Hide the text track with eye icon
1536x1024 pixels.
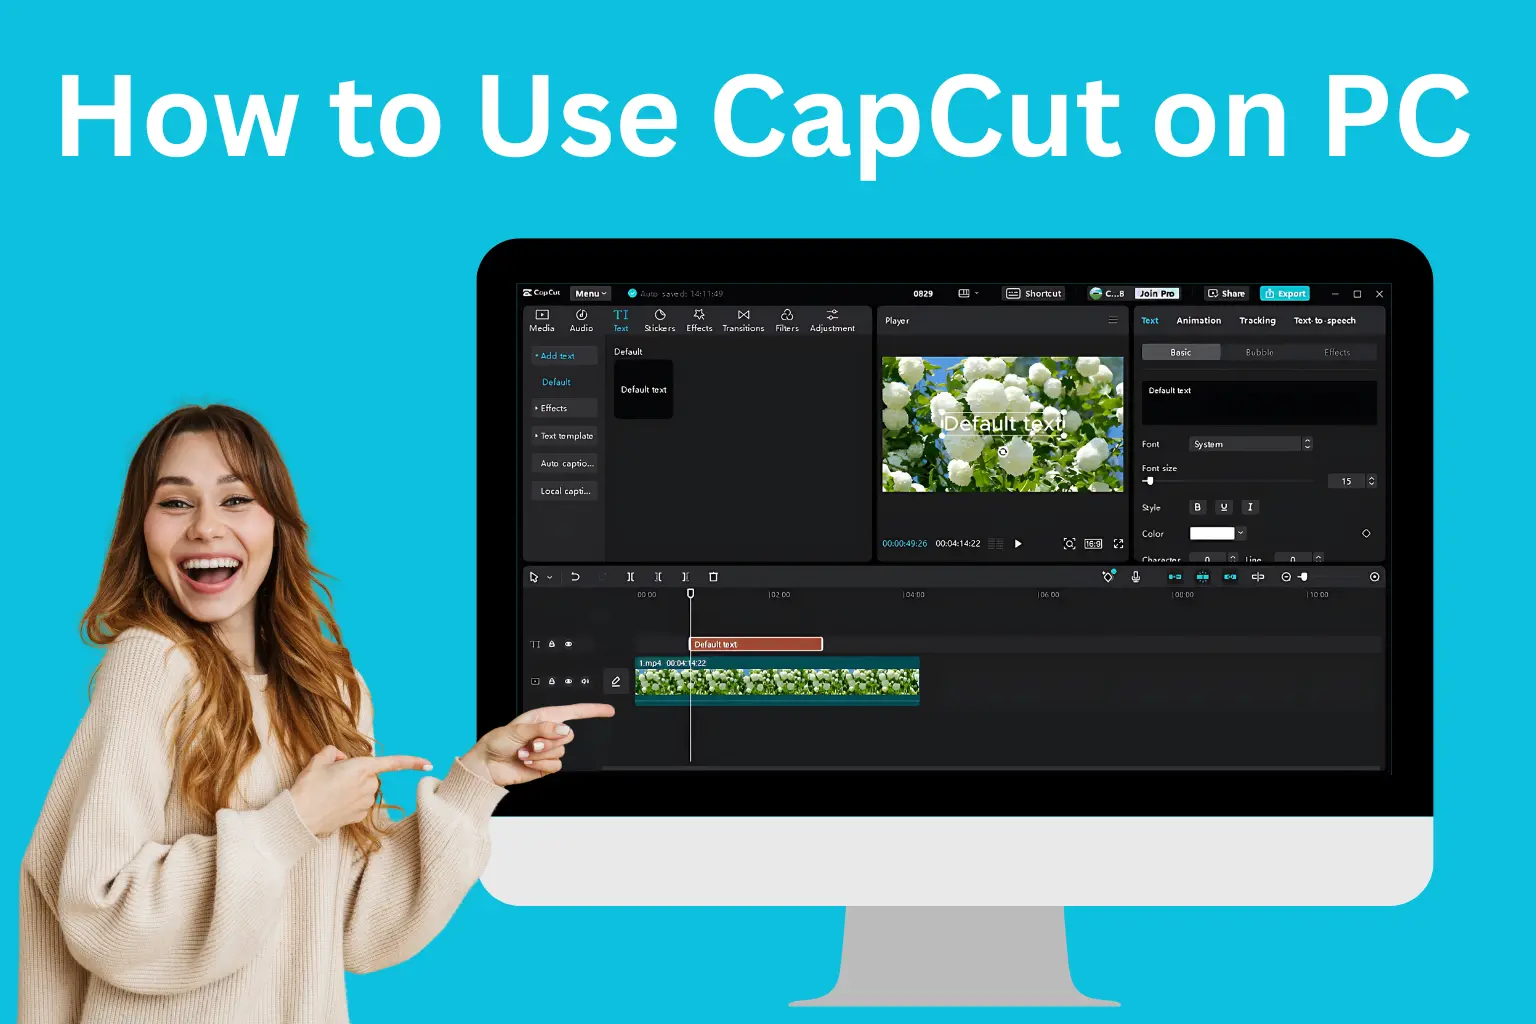point(568,644)
